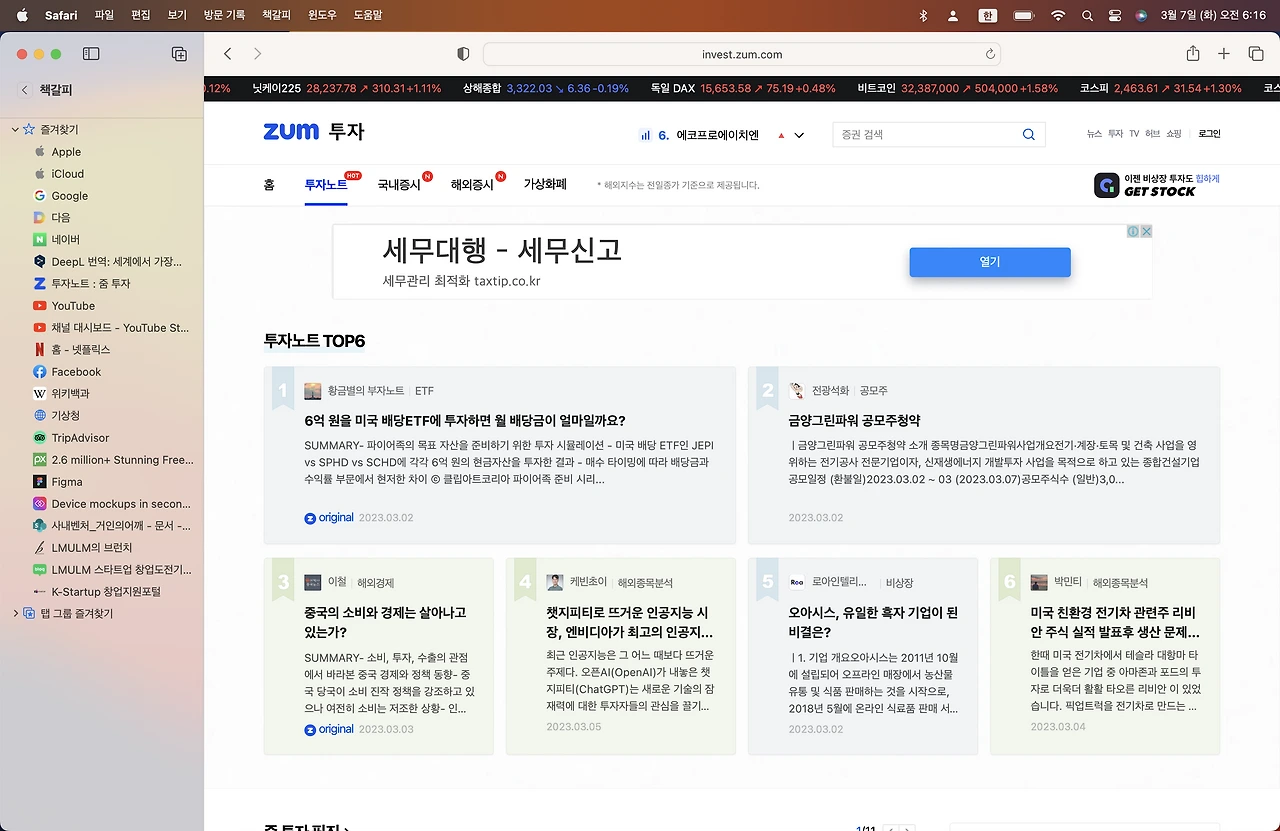Click the ad info icon
Image resolution: width=1280 pixels, height=831 pixels.
pos(1134,231)
